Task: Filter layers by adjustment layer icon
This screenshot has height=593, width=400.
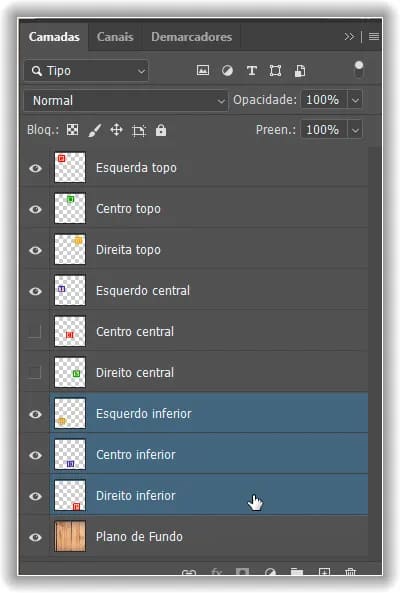Action: click(227, 71)
